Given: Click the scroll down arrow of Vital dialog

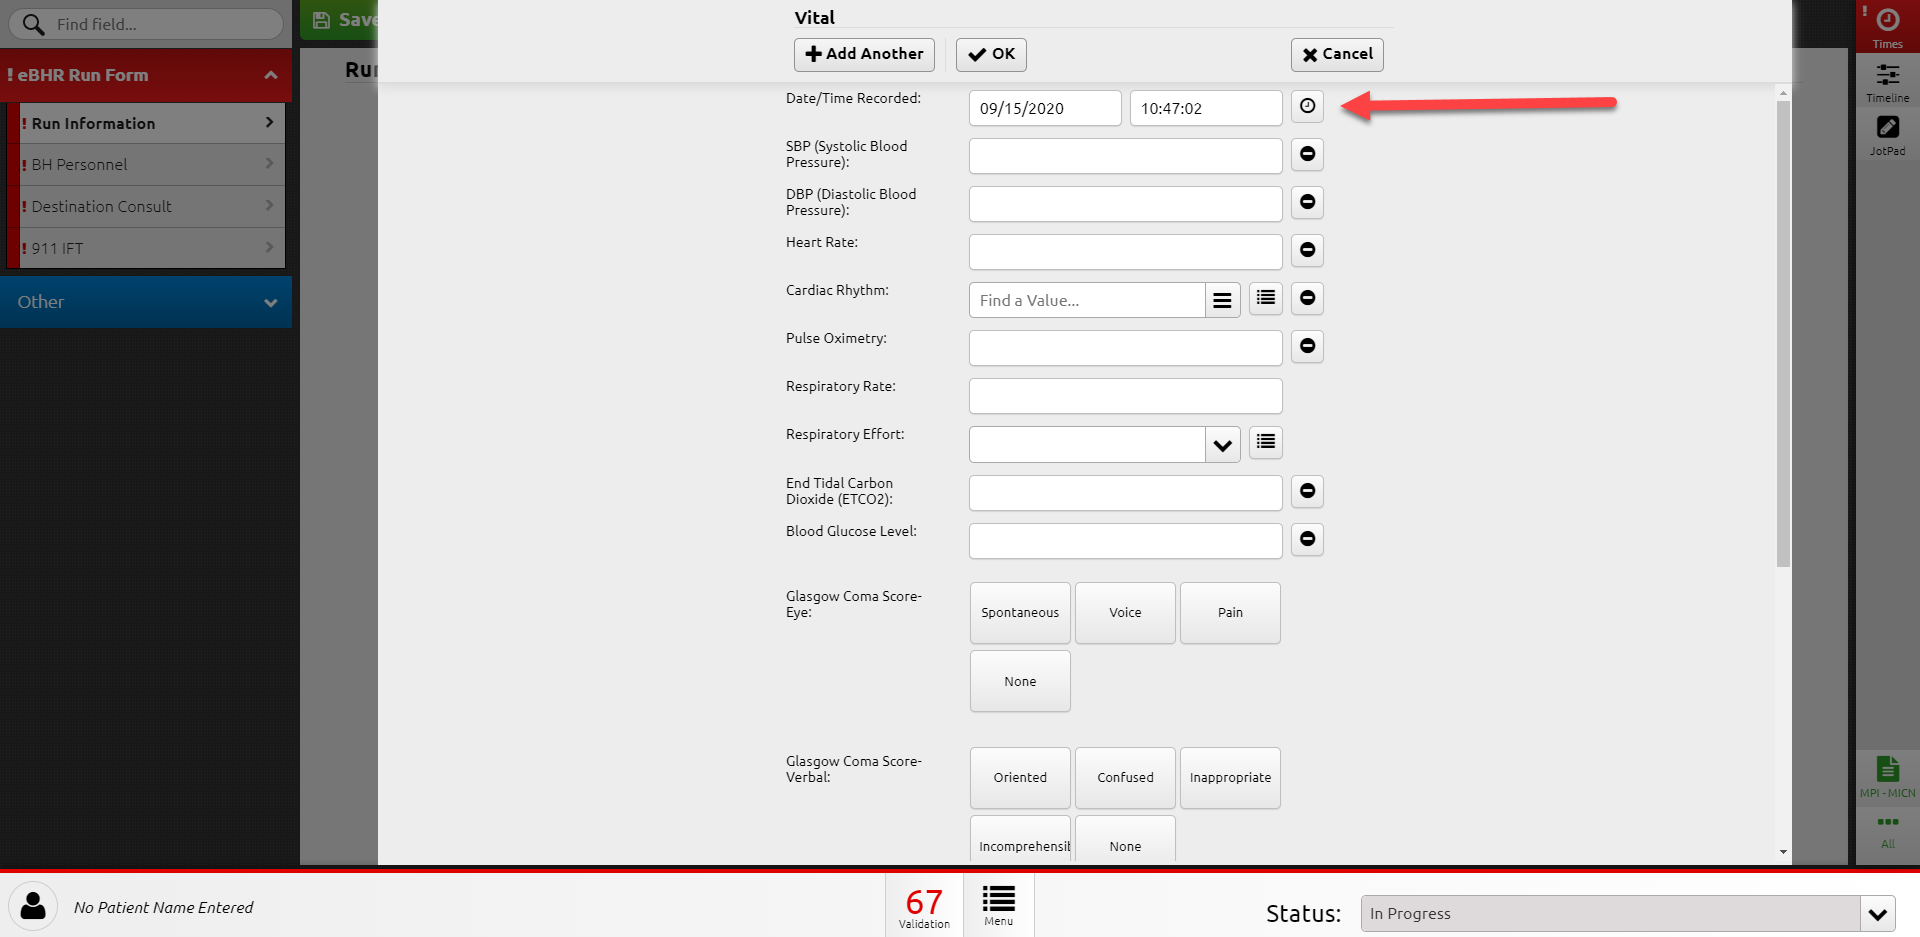Looking at the screenshot, I should [x=1783, y=853].
